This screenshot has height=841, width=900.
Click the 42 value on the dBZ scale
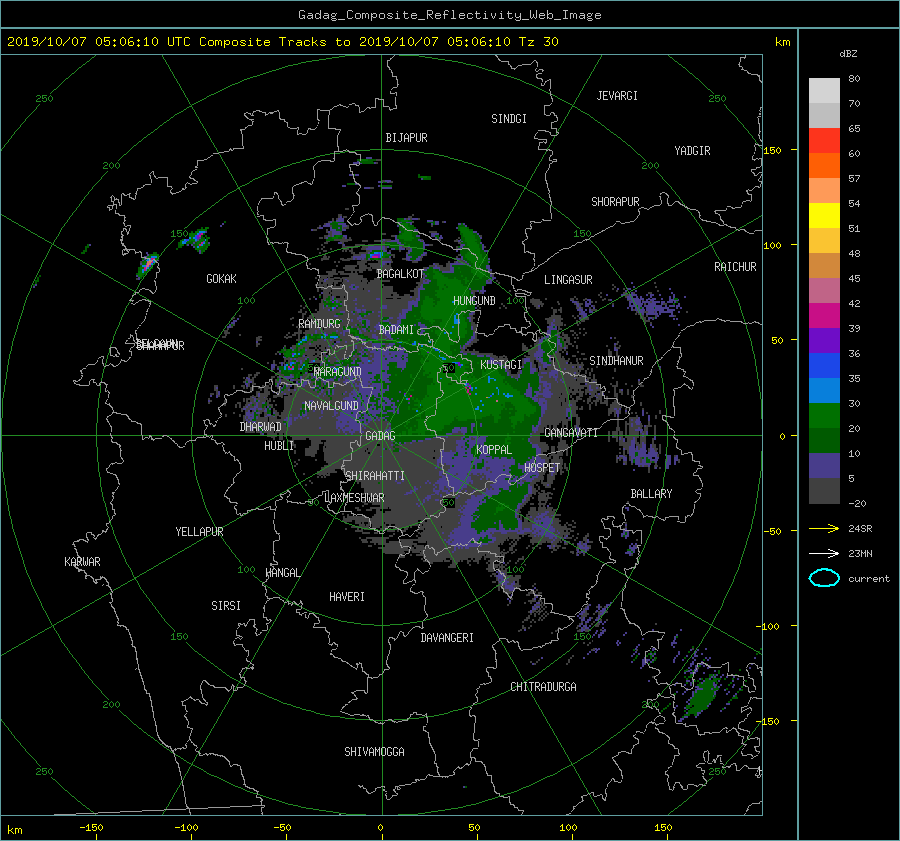point(854,304)
